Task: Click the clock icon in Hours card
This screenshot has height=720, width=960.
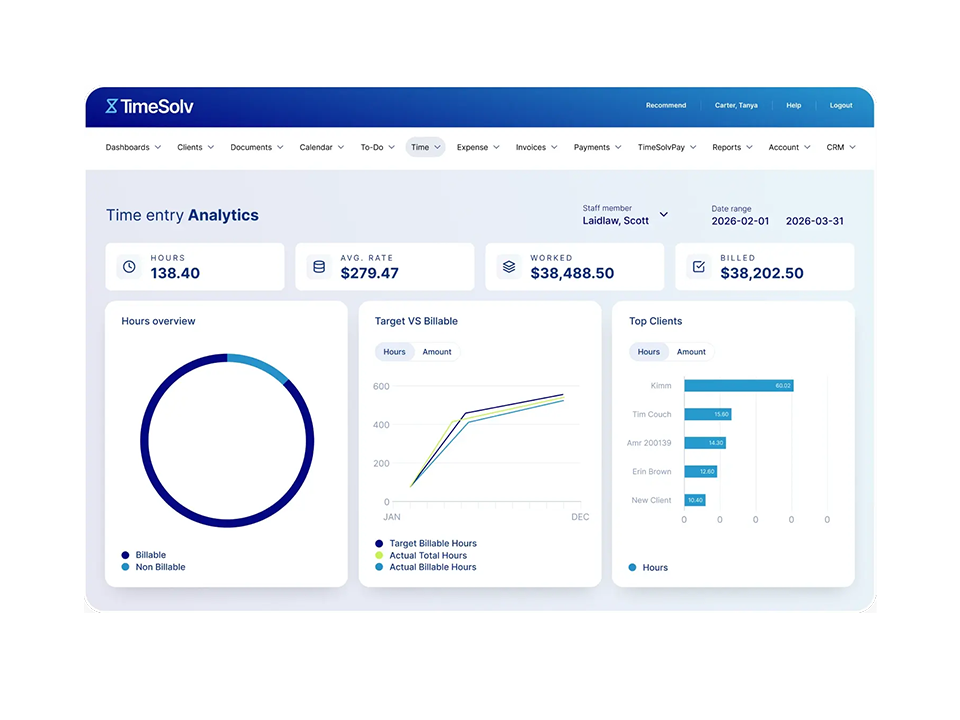Action: [x=128, y=267]
